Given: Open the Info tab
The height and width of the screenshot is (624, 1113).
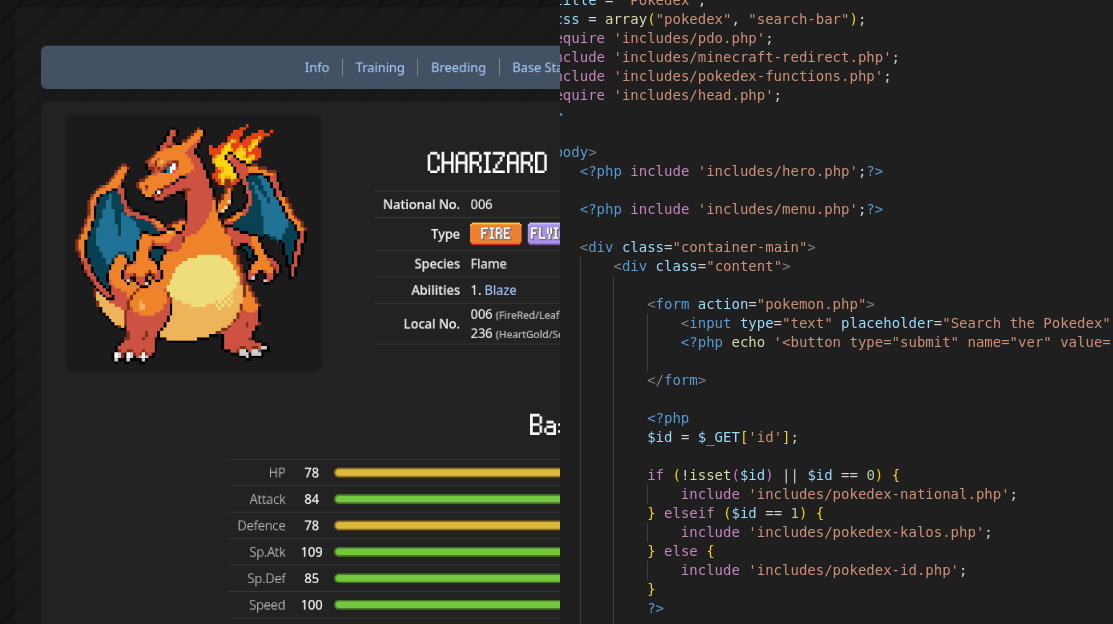Looking at the screenshot, I should pos(317,67).
